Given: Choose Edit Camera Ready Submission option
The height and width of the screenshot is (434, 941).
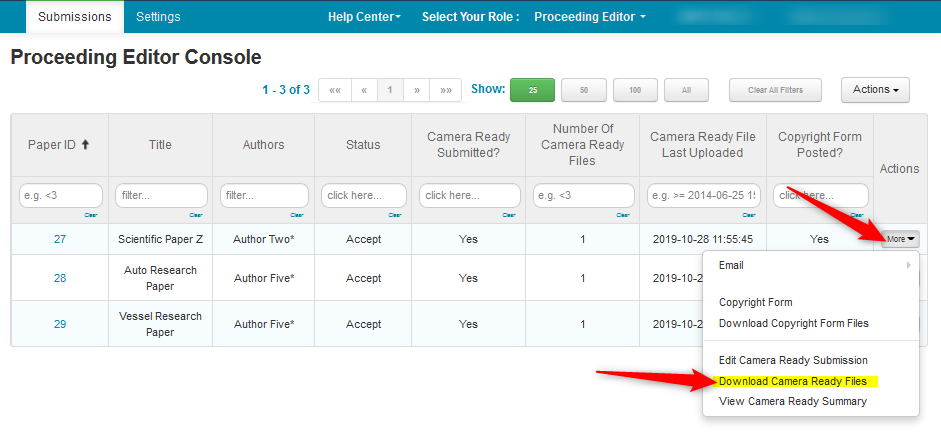Looking at the screenshot, I should (793, 360).
